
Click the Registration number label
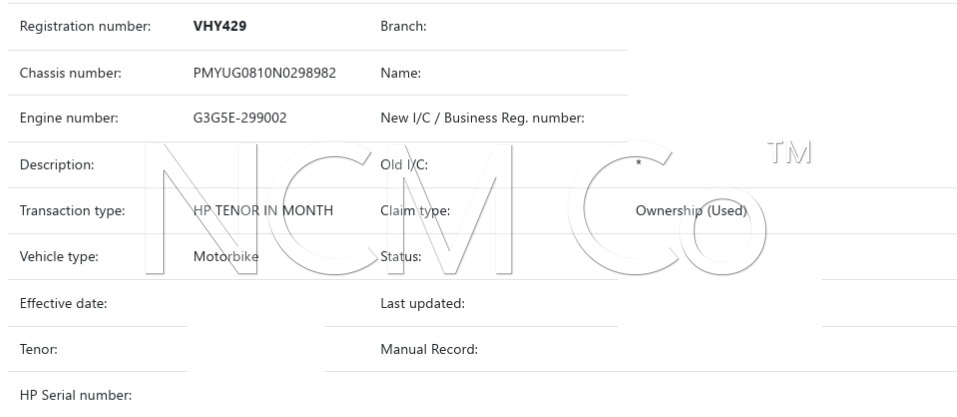click(x=85, y=26)
